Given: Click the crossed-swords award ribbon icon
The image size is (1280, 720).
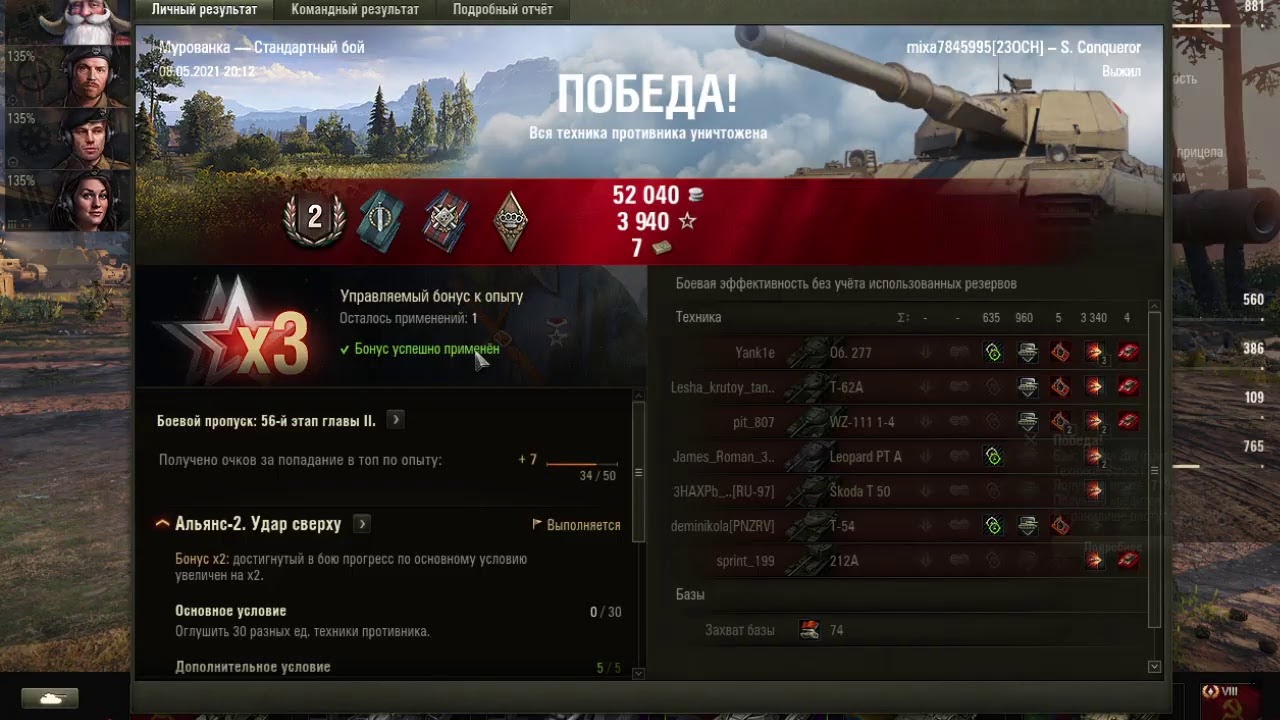Looking at the screenshot, I should click(445, 221).
